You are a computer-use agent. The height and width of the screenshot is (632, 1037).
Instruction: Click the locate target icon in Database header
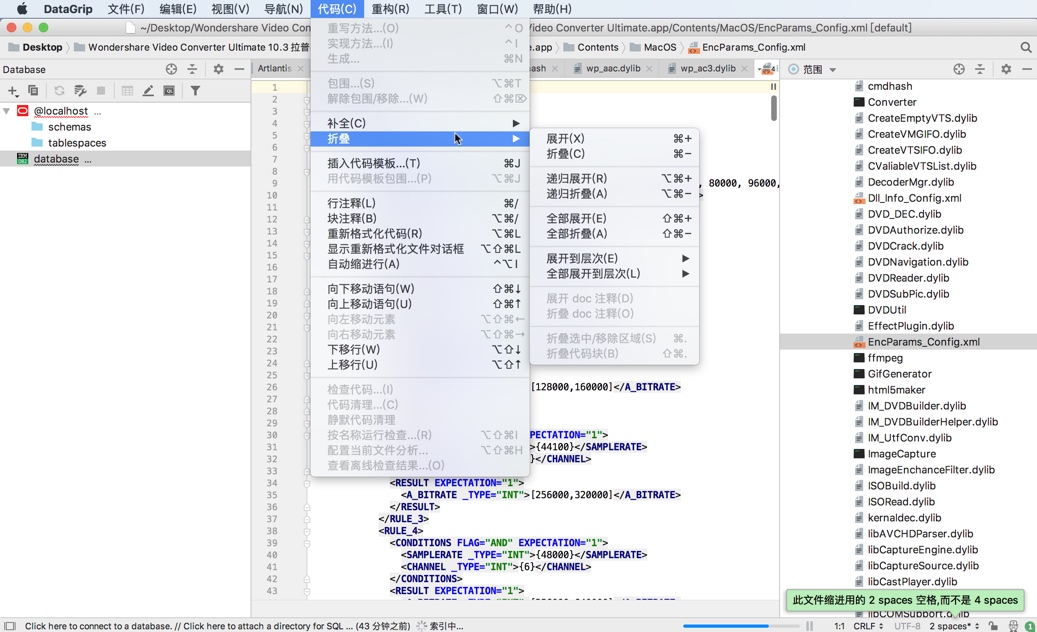171,69
